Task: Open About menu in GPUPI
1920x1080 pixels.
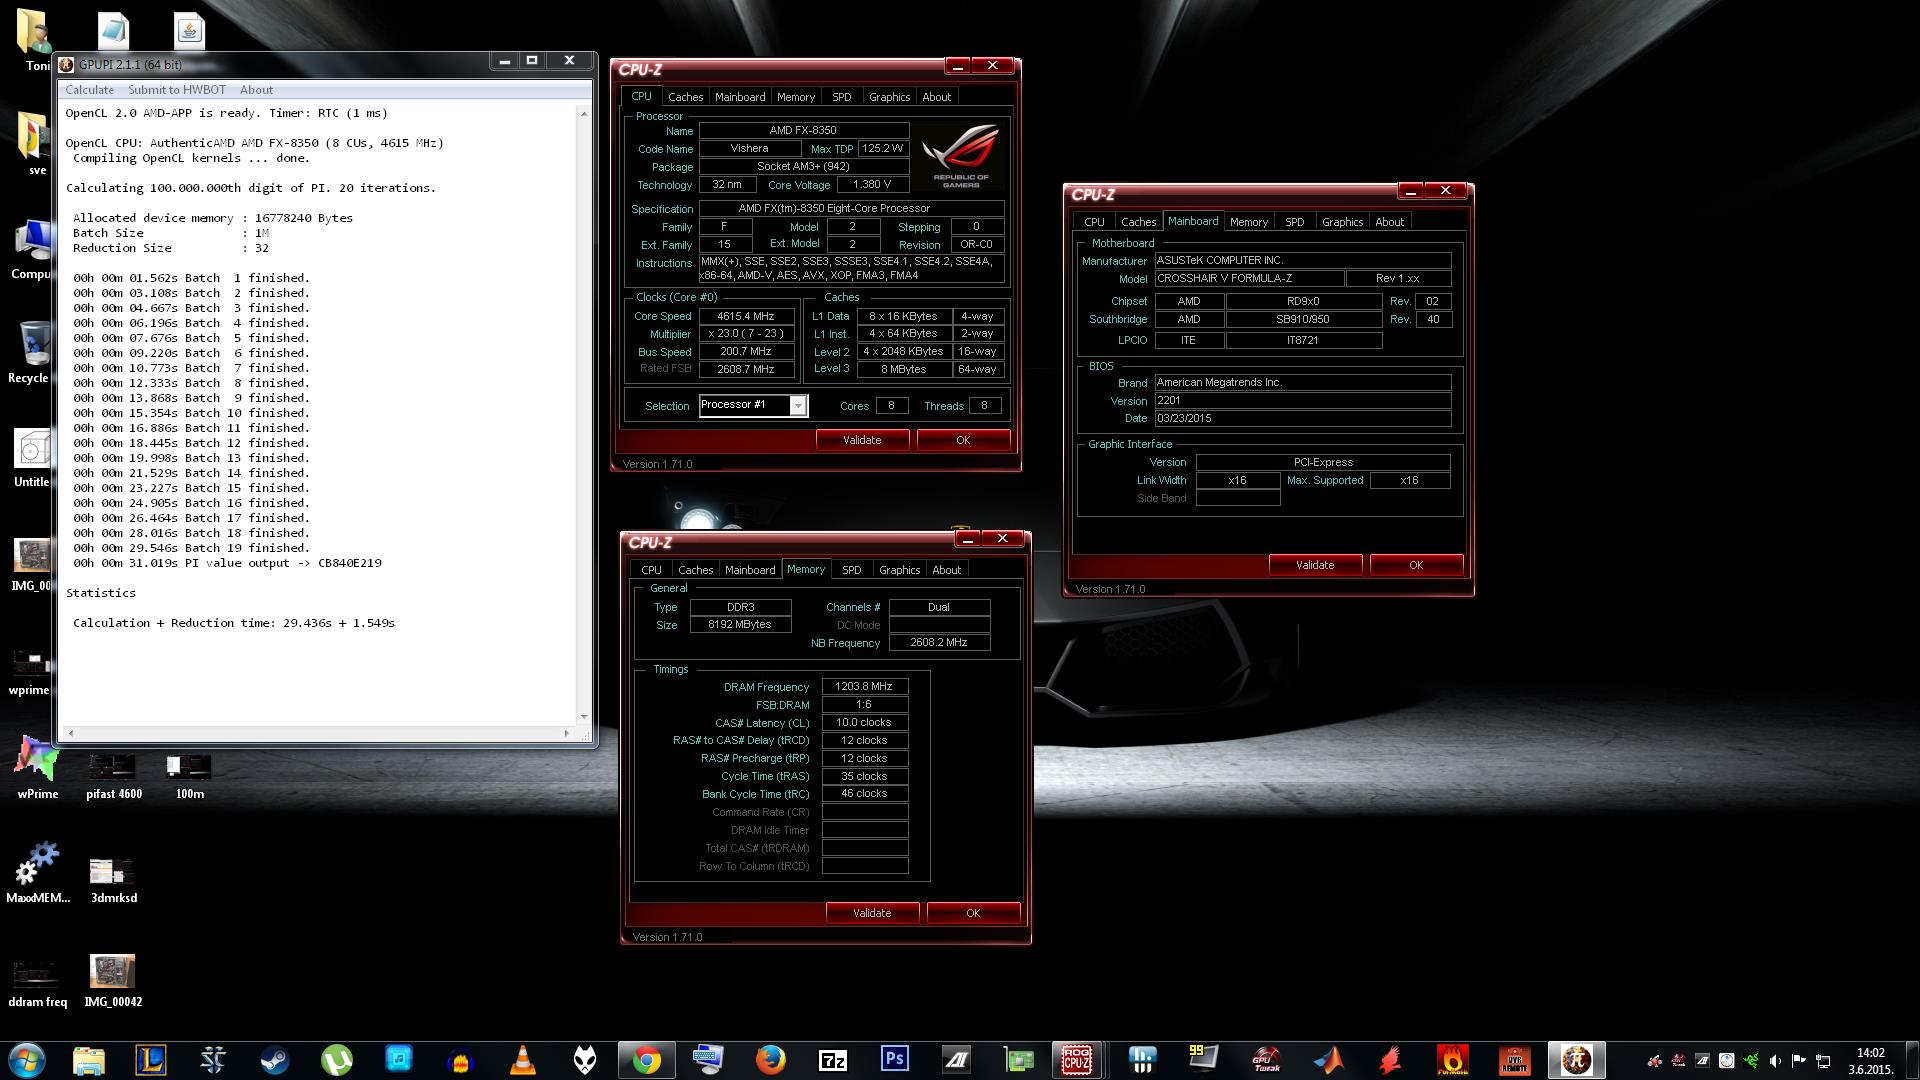Action: 256,90
